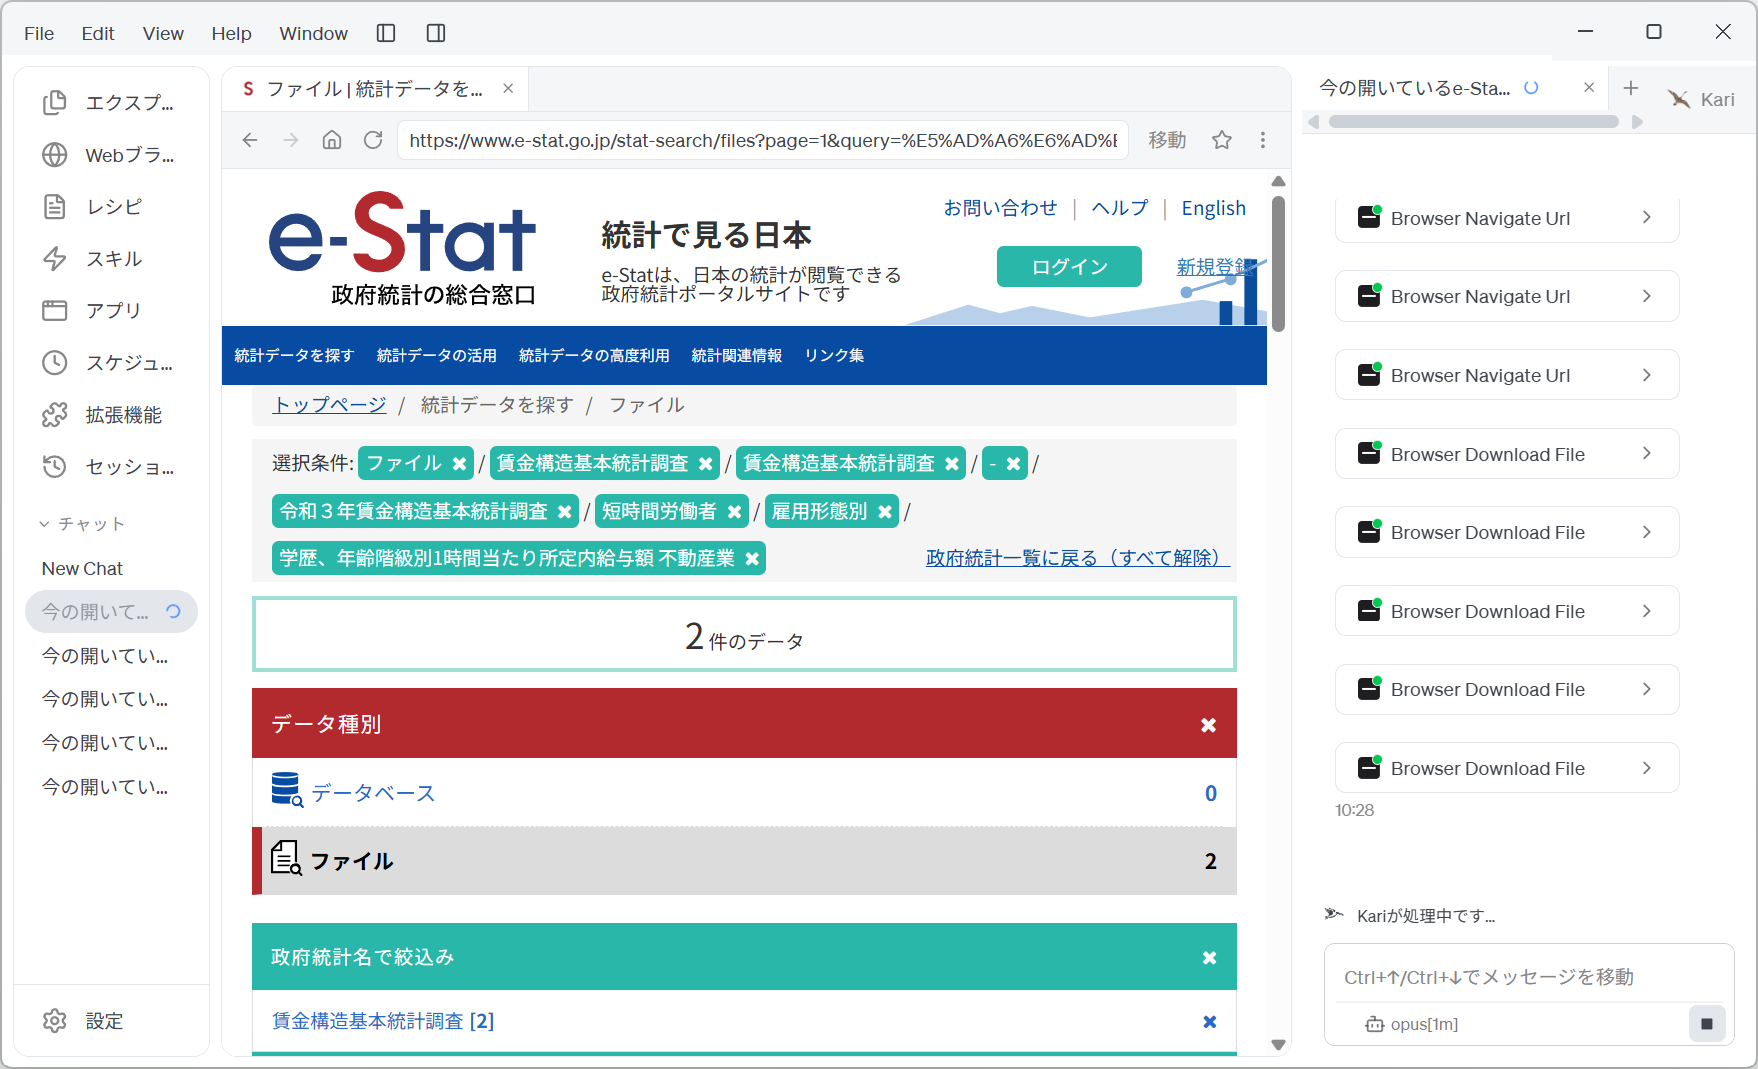This screenshot has width=1758, height=1069.
Task: Toggle the left sidebar panel icon
Action: click(x=386, y=33)
